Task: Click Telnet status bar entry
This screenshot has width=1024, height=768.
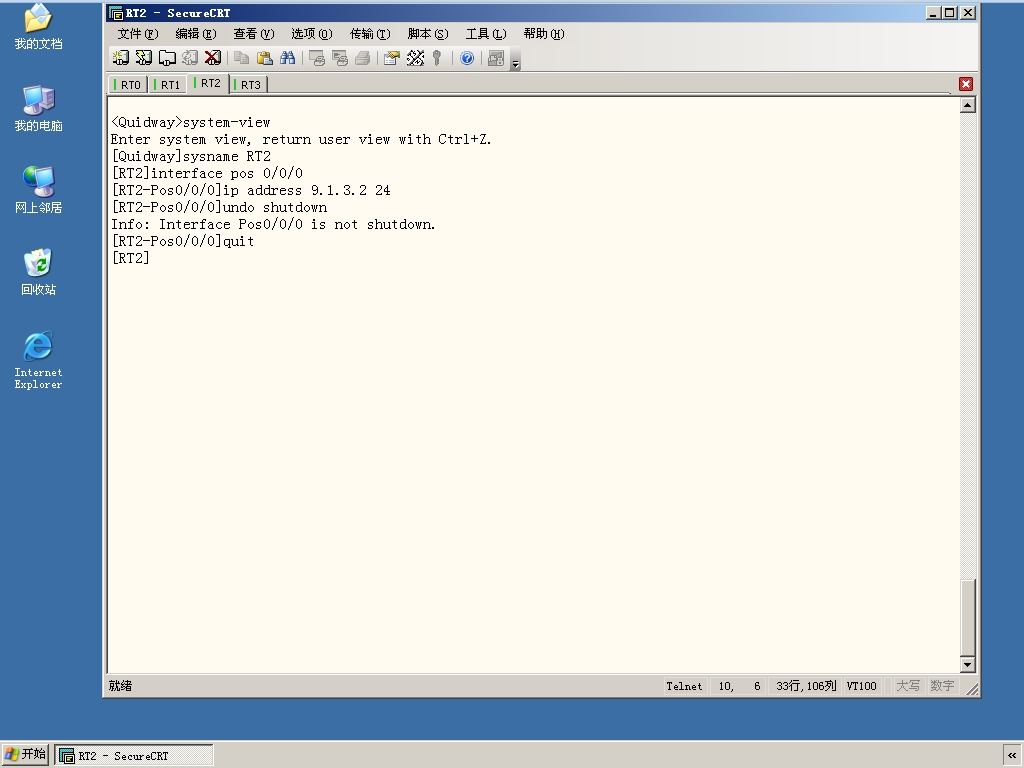Action: pyautogui.click(x=684, y=686)
